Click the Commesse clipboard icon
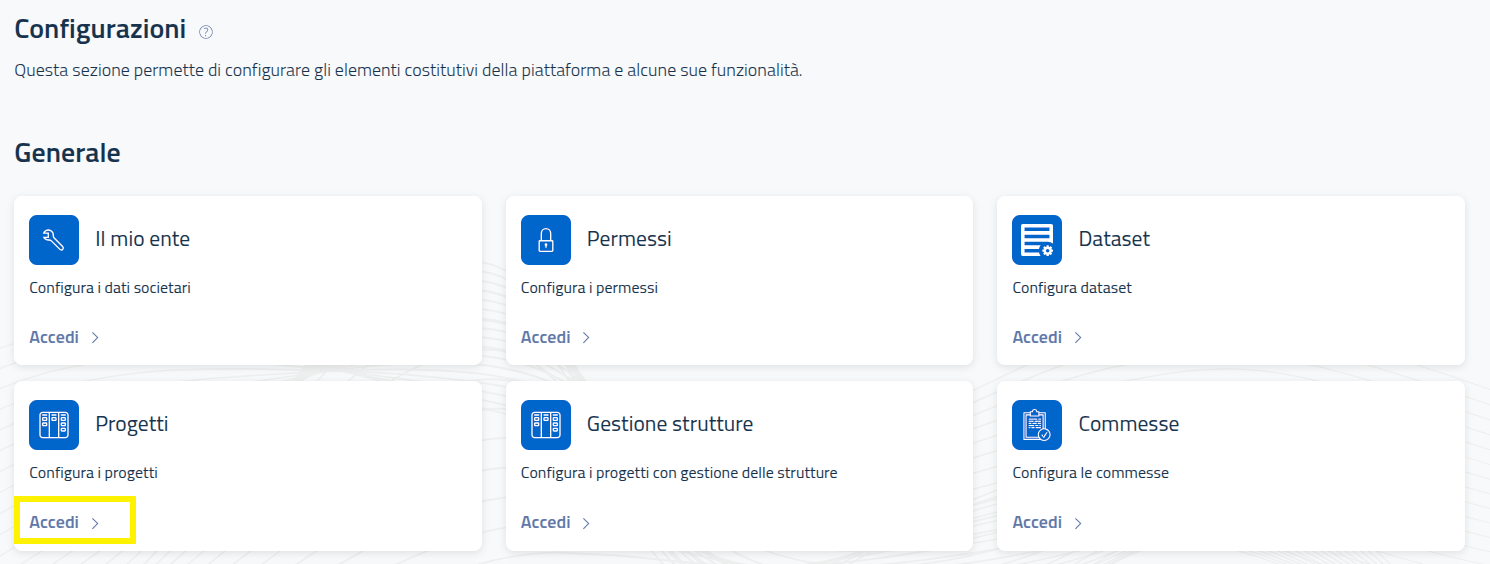The height and width of the screenshot is (564, 1490). pos(1037,425)
